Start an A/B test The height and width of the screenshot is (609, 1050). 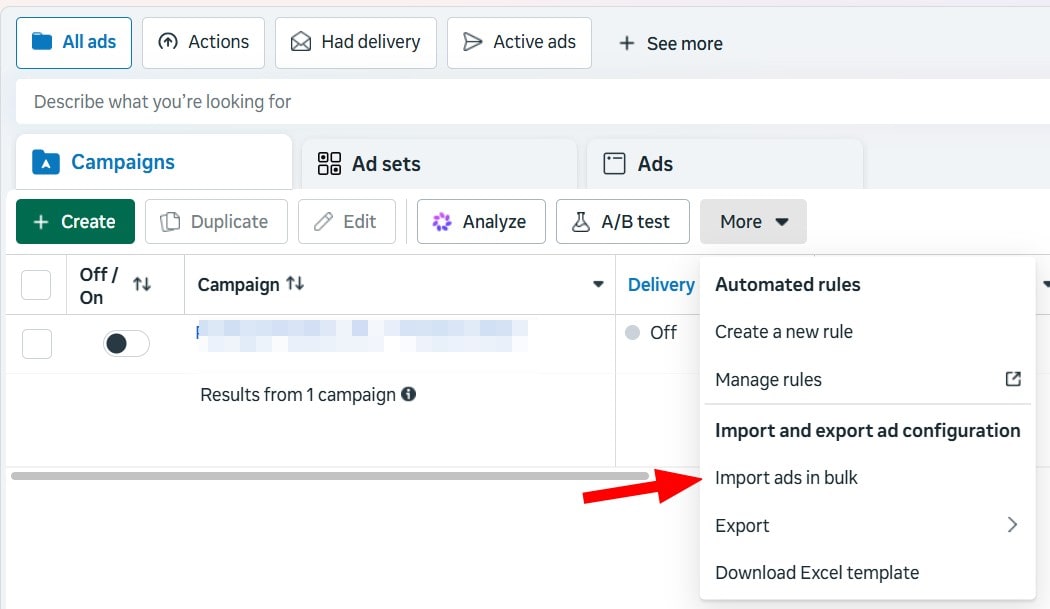click(623, 222)
